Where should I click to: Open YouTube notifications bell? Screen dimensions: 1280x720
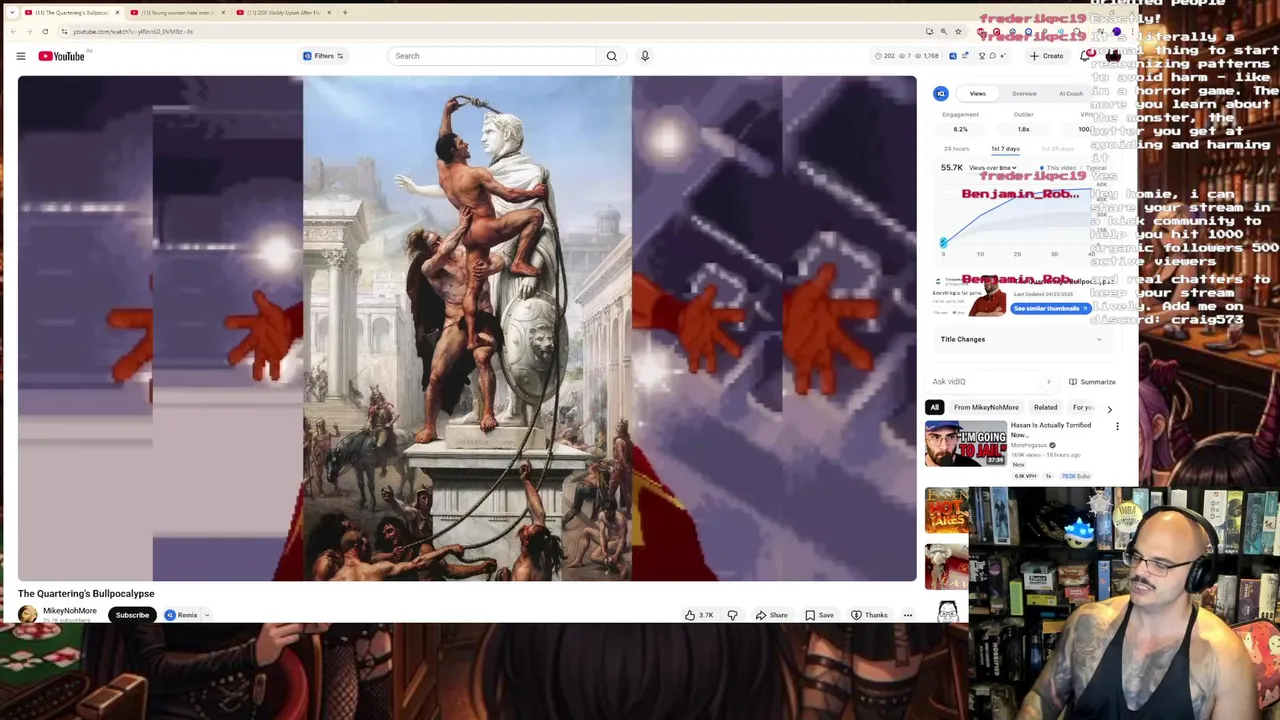tap(1085, 56)
